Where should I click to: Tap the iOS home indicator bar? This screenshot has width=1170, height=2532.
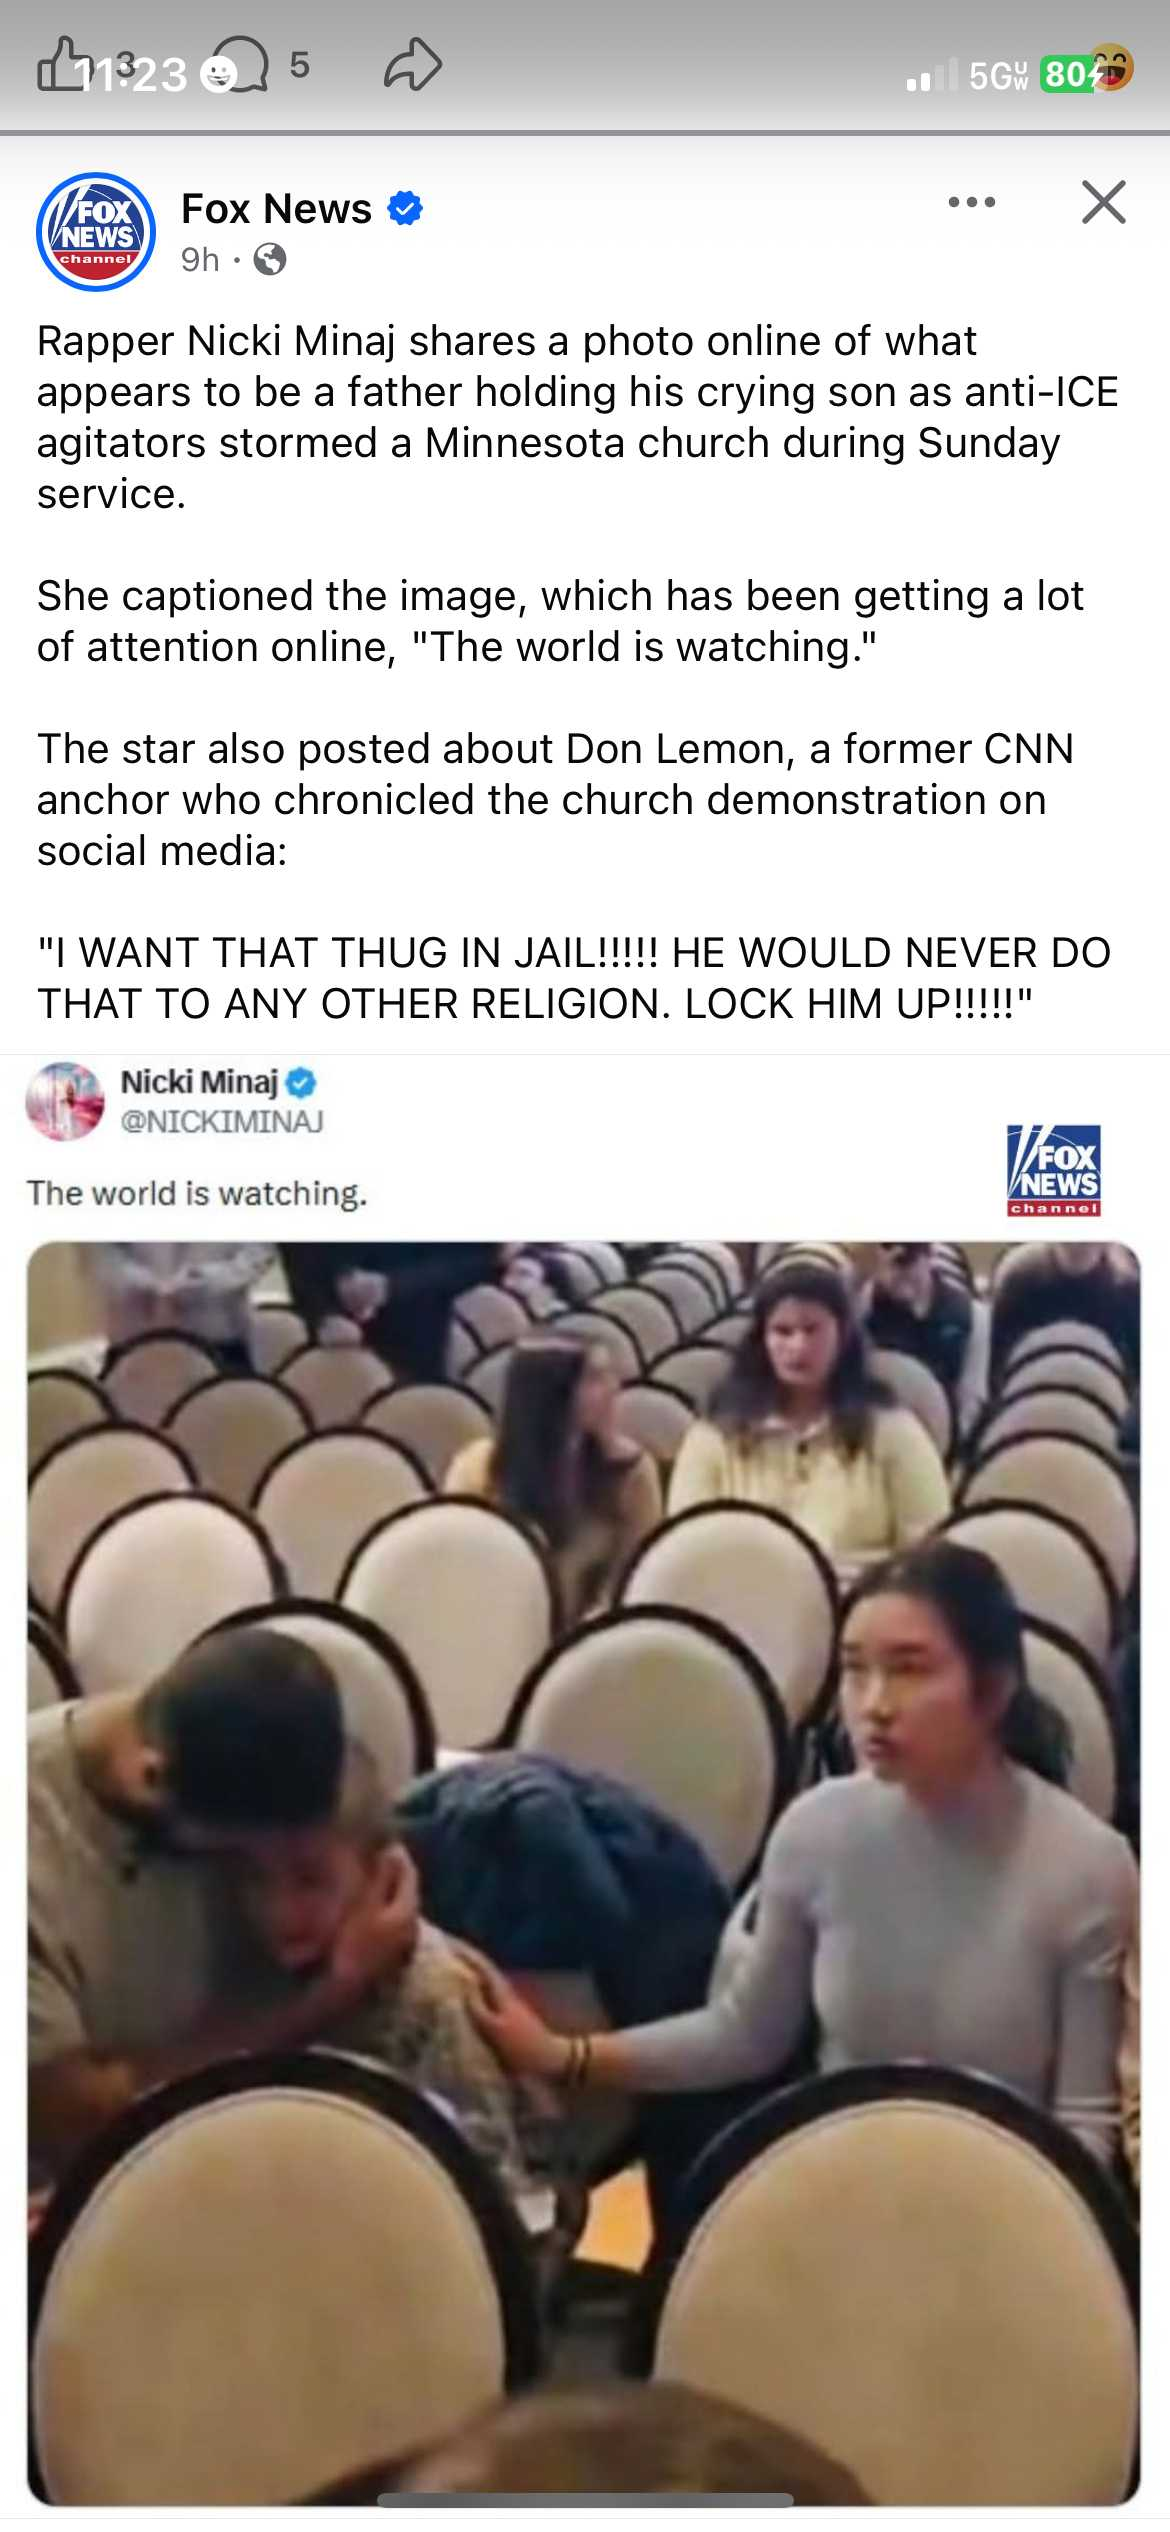(585, 2500)
